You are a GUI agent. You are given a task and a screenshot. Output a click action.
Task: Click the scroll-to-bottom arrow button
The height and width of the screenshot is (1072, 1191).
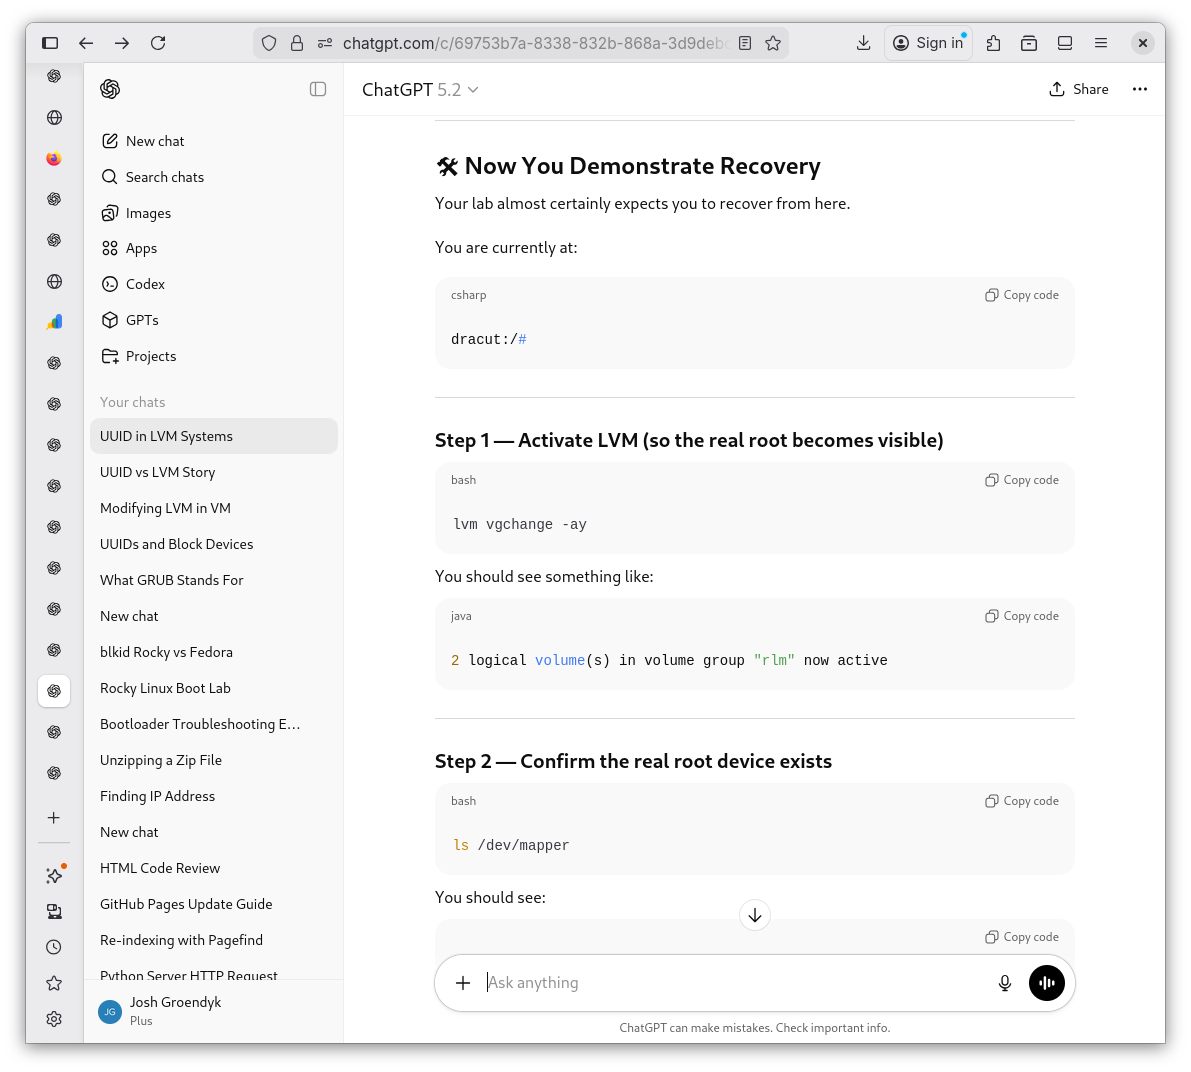[x=755, y=915]
